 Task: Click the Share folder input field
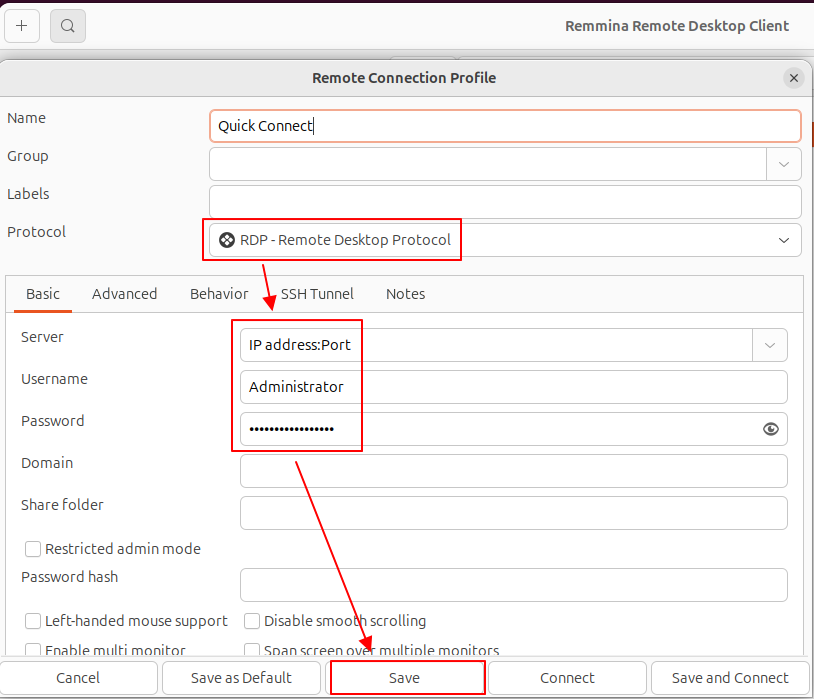coord(513,513)
